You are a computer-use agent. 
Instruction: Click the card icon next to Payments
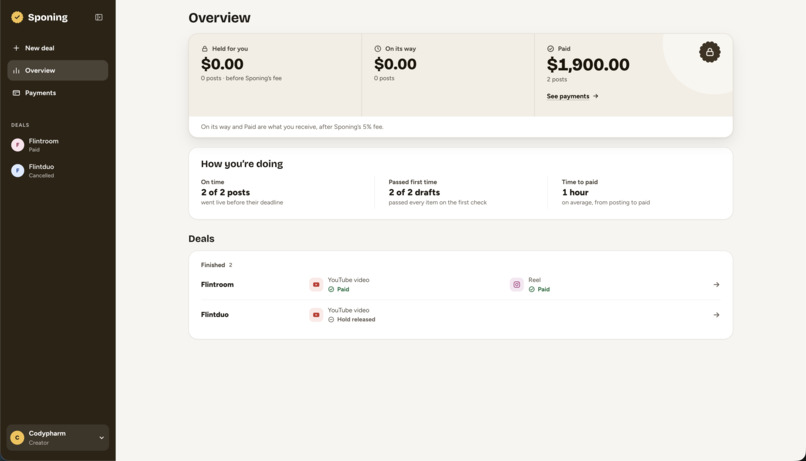click(x=16, y=93)
